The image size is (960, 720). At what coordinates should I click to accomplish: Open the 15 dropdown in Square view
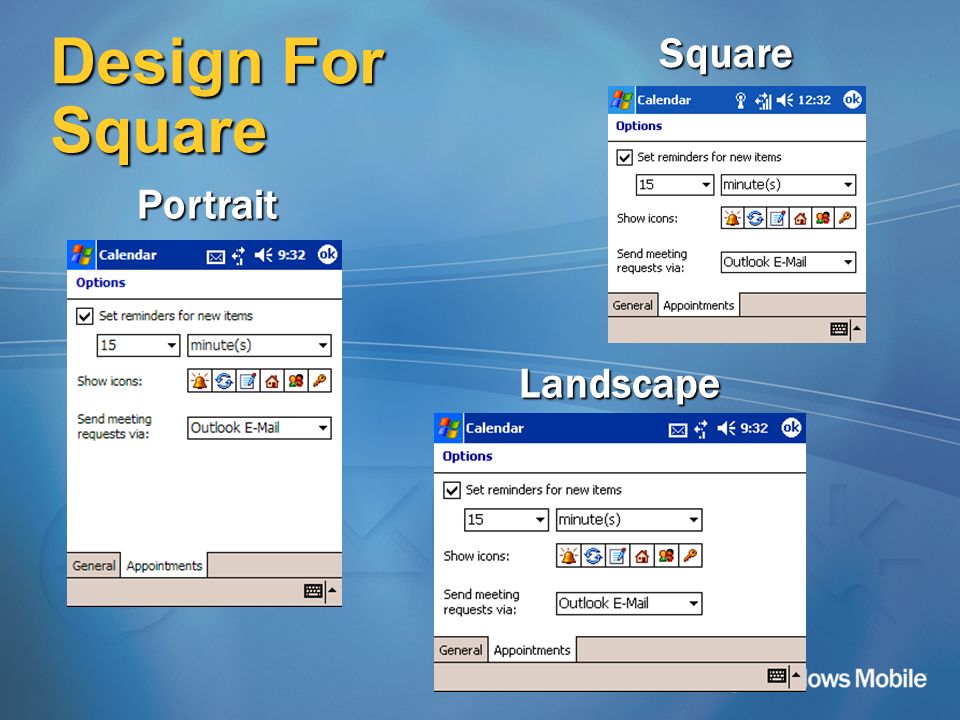coord(675,184)
